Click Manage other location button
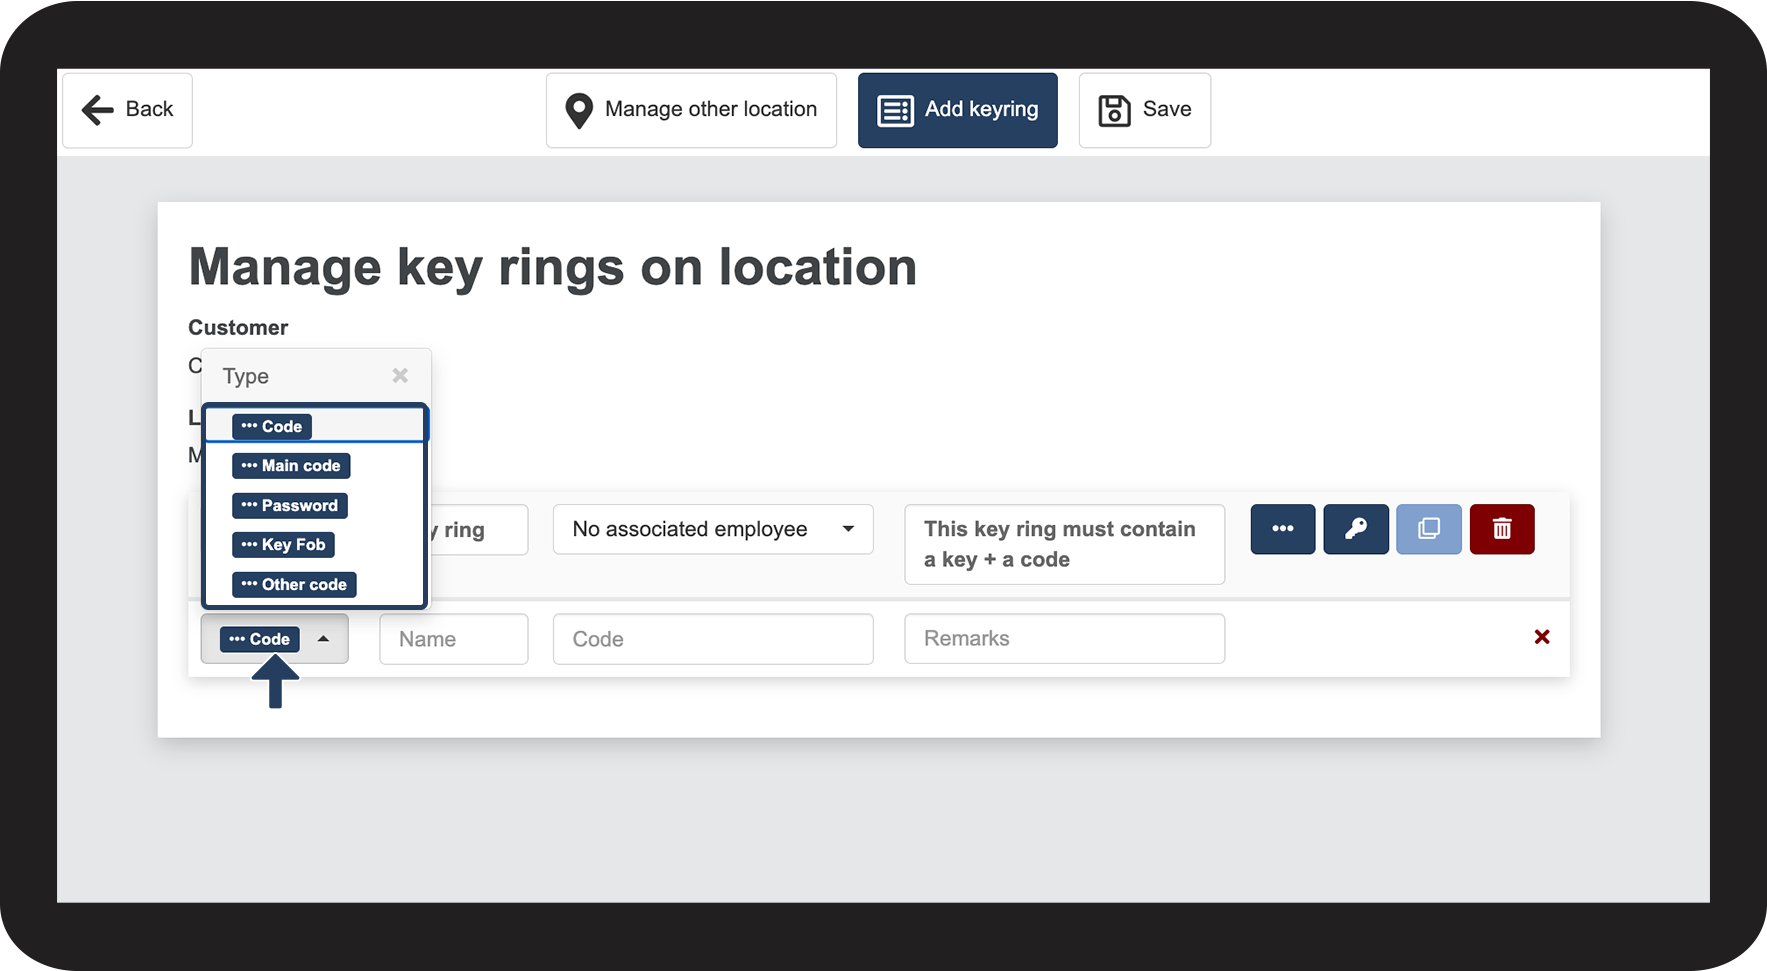Viewport: 1767px width, 971px height. (x=691, y=110)
